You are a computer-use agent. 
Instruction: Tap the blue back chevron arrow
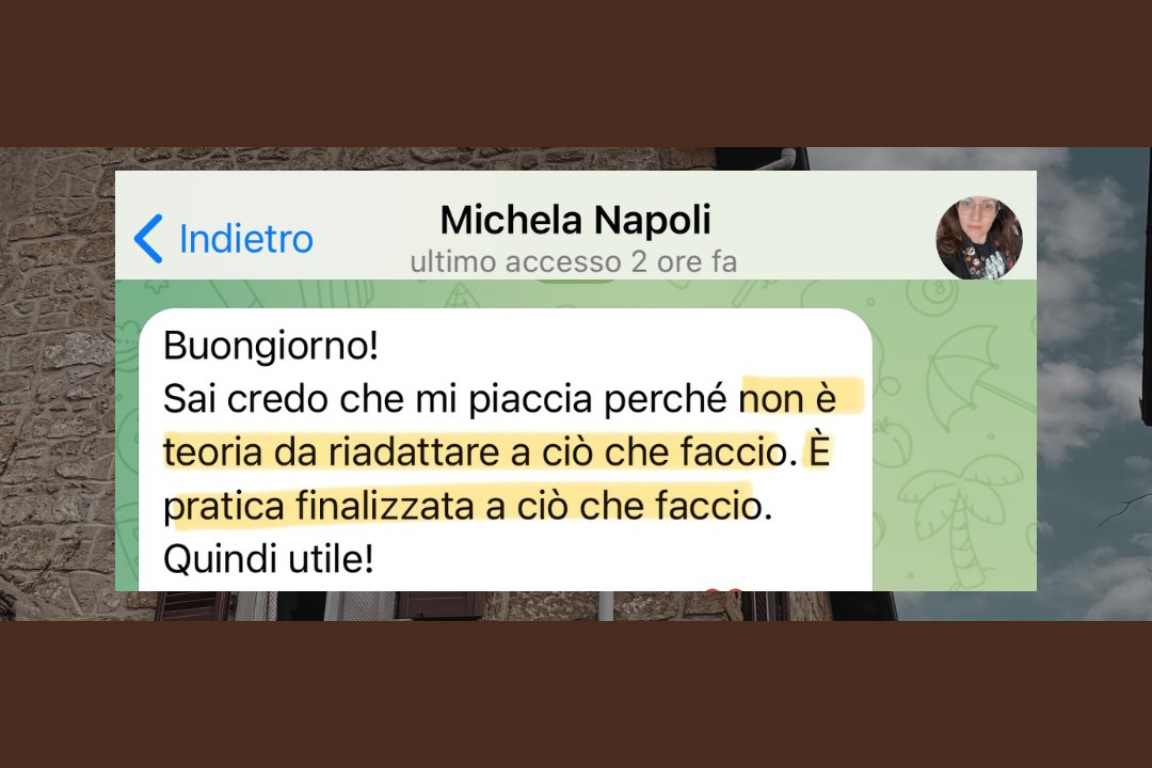149,239
